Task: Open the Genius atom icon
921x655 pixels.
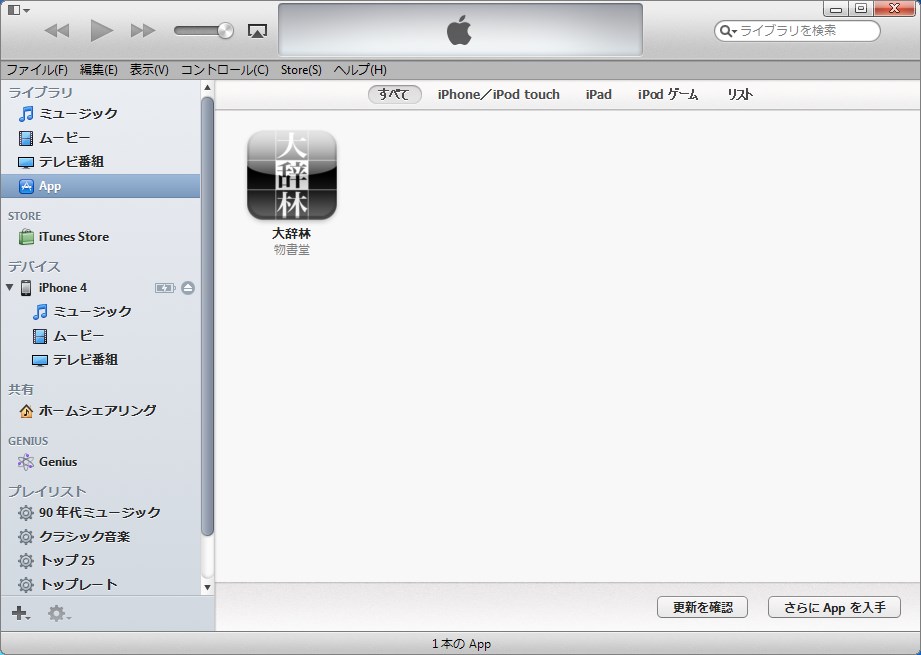Action: coord(26,462)
